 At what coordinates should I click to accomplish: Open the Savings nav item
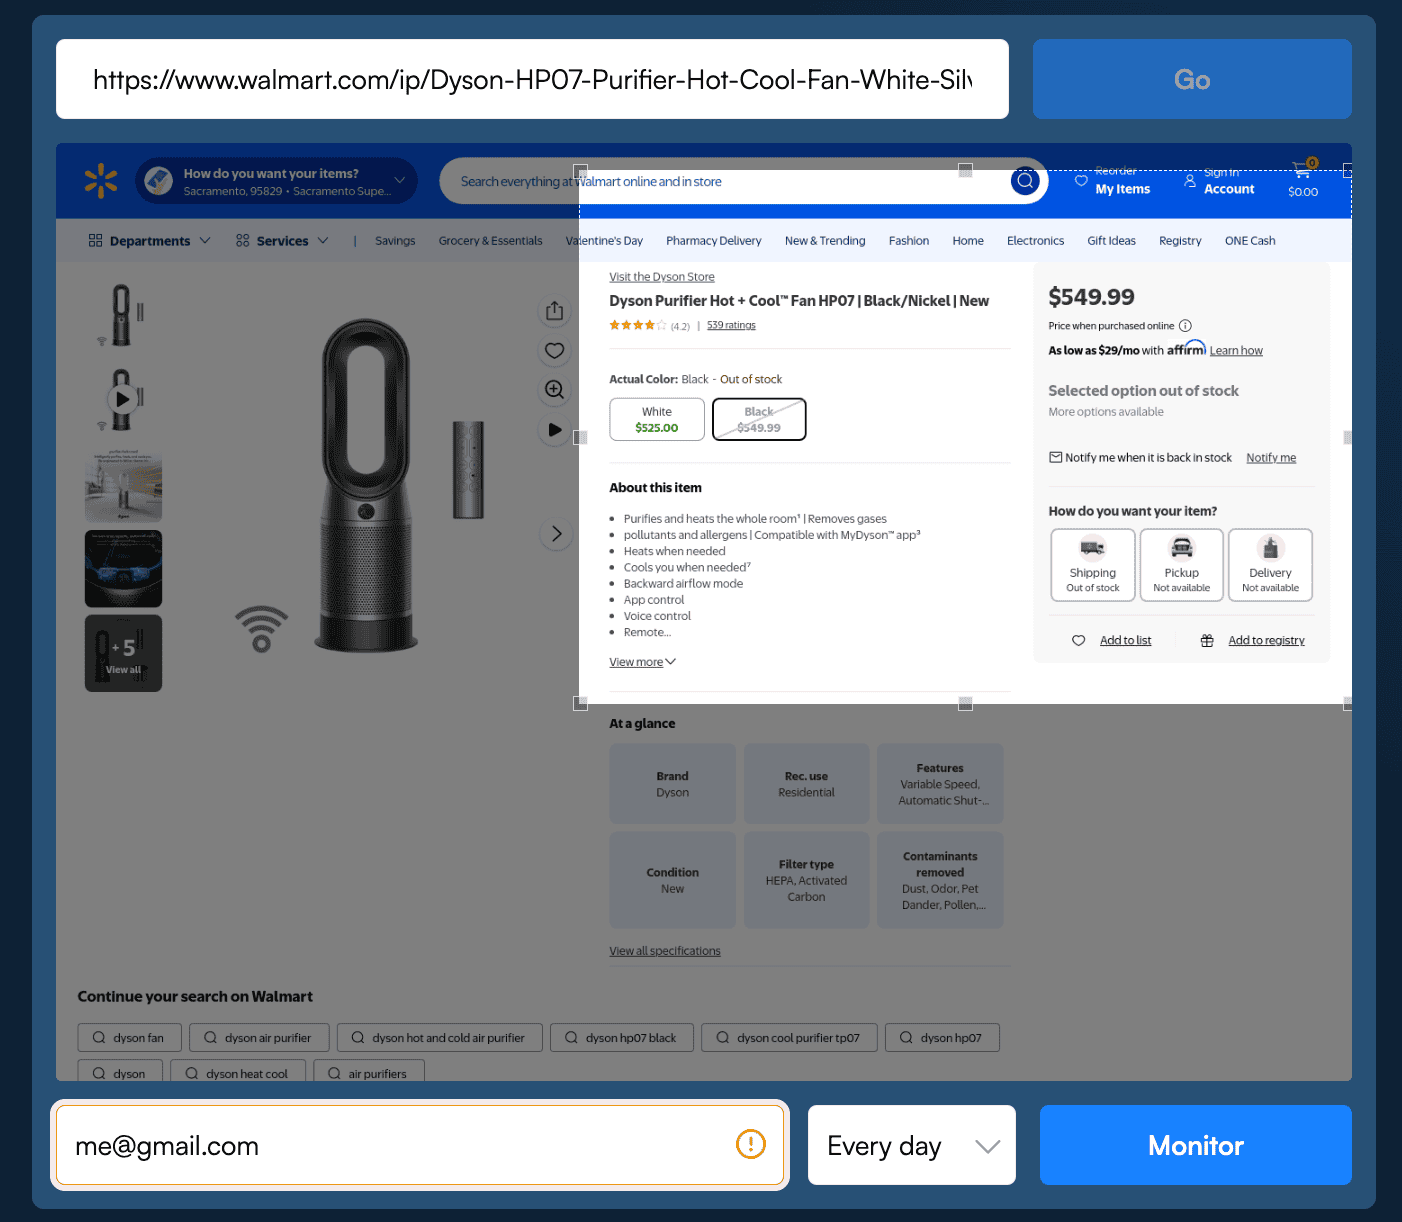(395, 241)
